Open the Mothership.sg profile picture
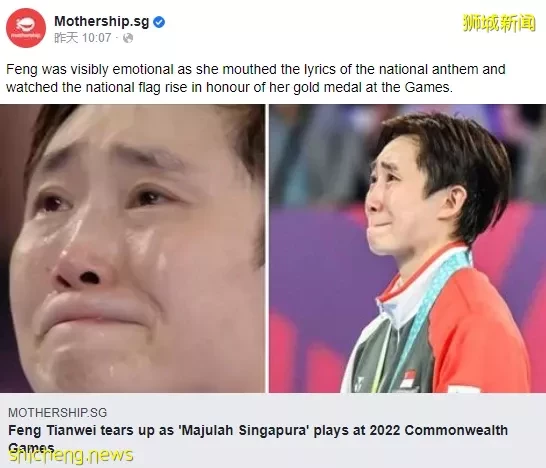The height and width of the screenshot is (468, 546). (x=26, y=28)
